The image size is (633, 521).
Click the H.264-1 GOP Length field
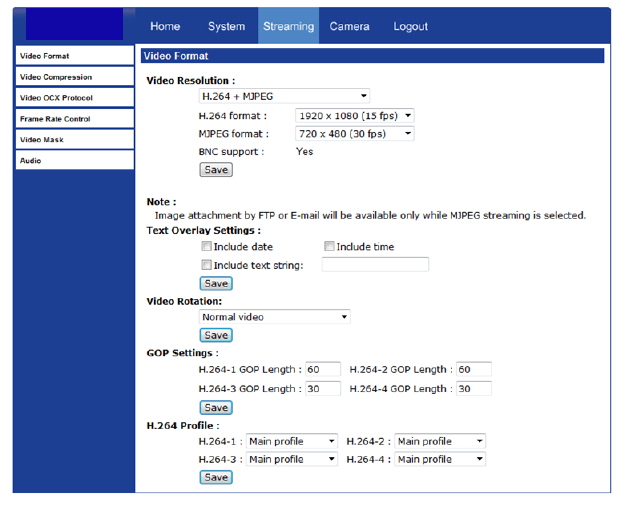point(322,370)
